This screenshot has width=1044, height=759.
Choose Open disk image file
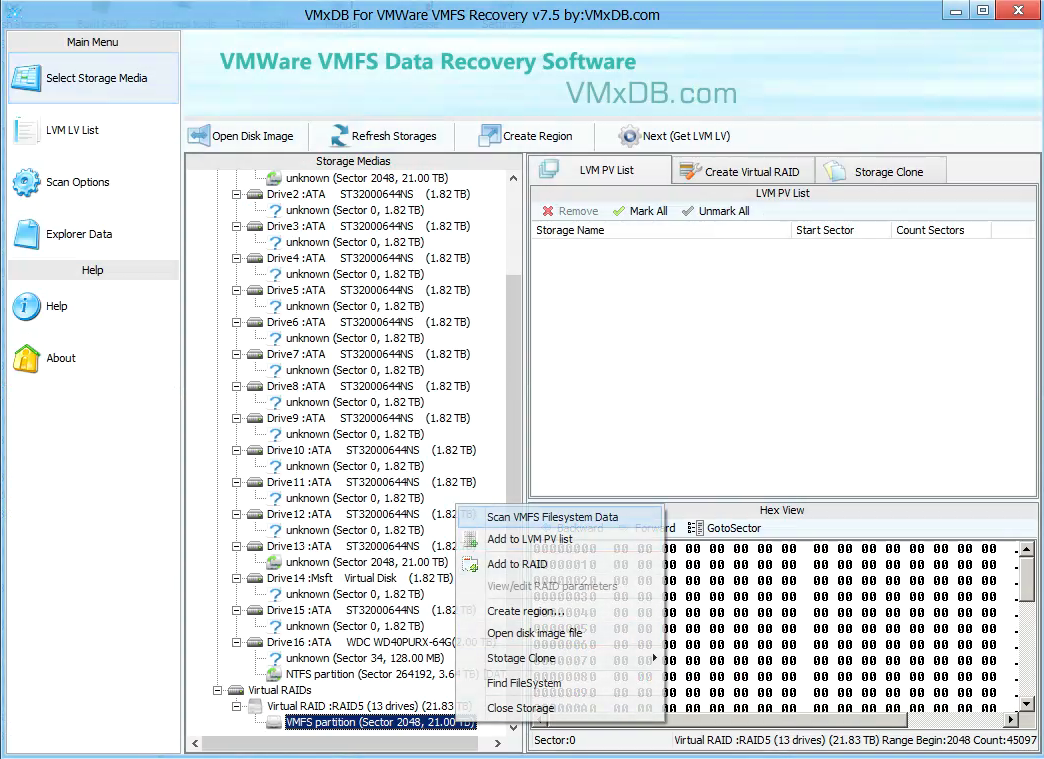[x=561, y=633]
